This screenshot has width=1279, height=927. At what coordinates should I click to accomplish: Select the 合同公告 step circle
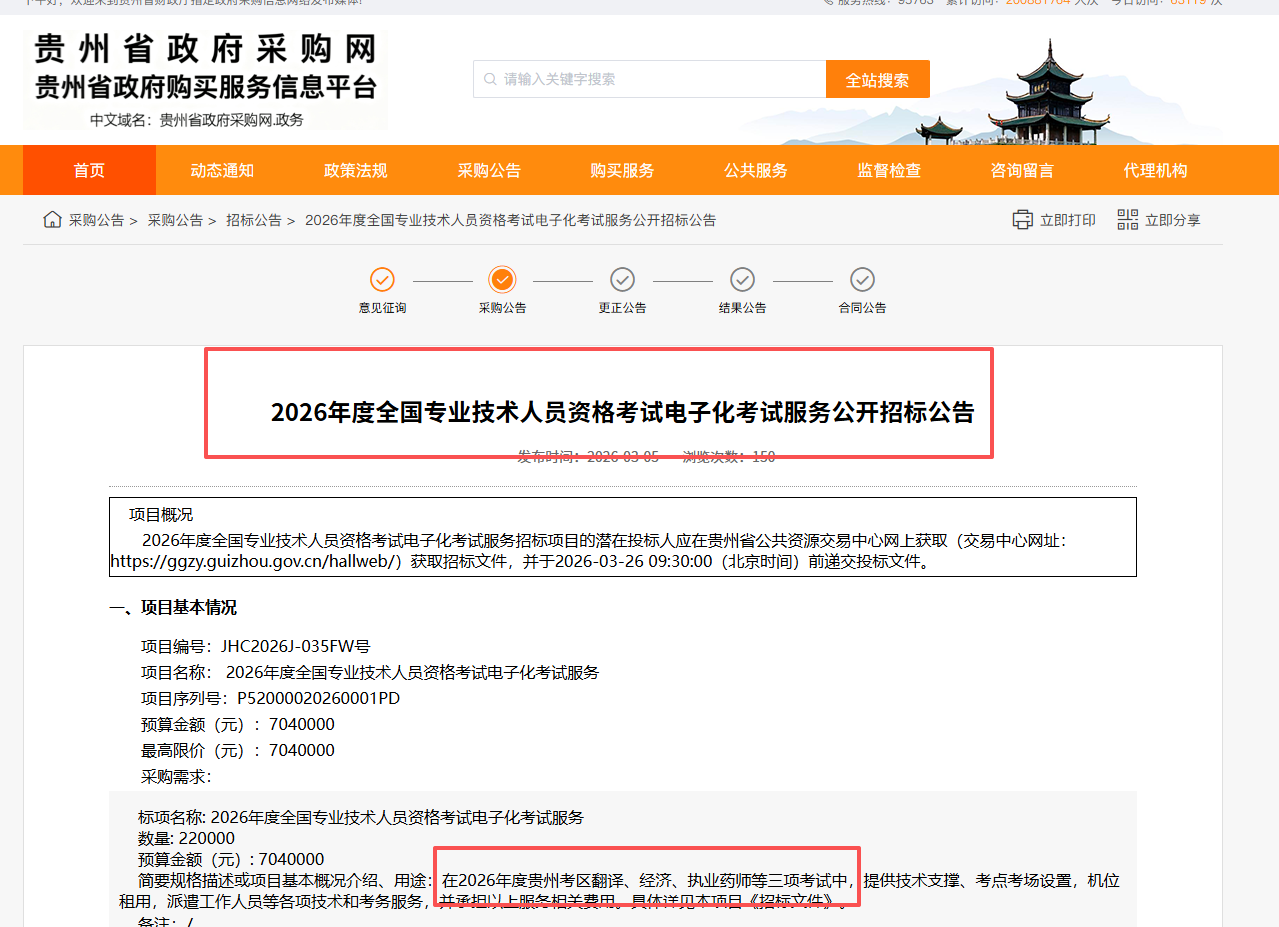click(x=862, y=280)
